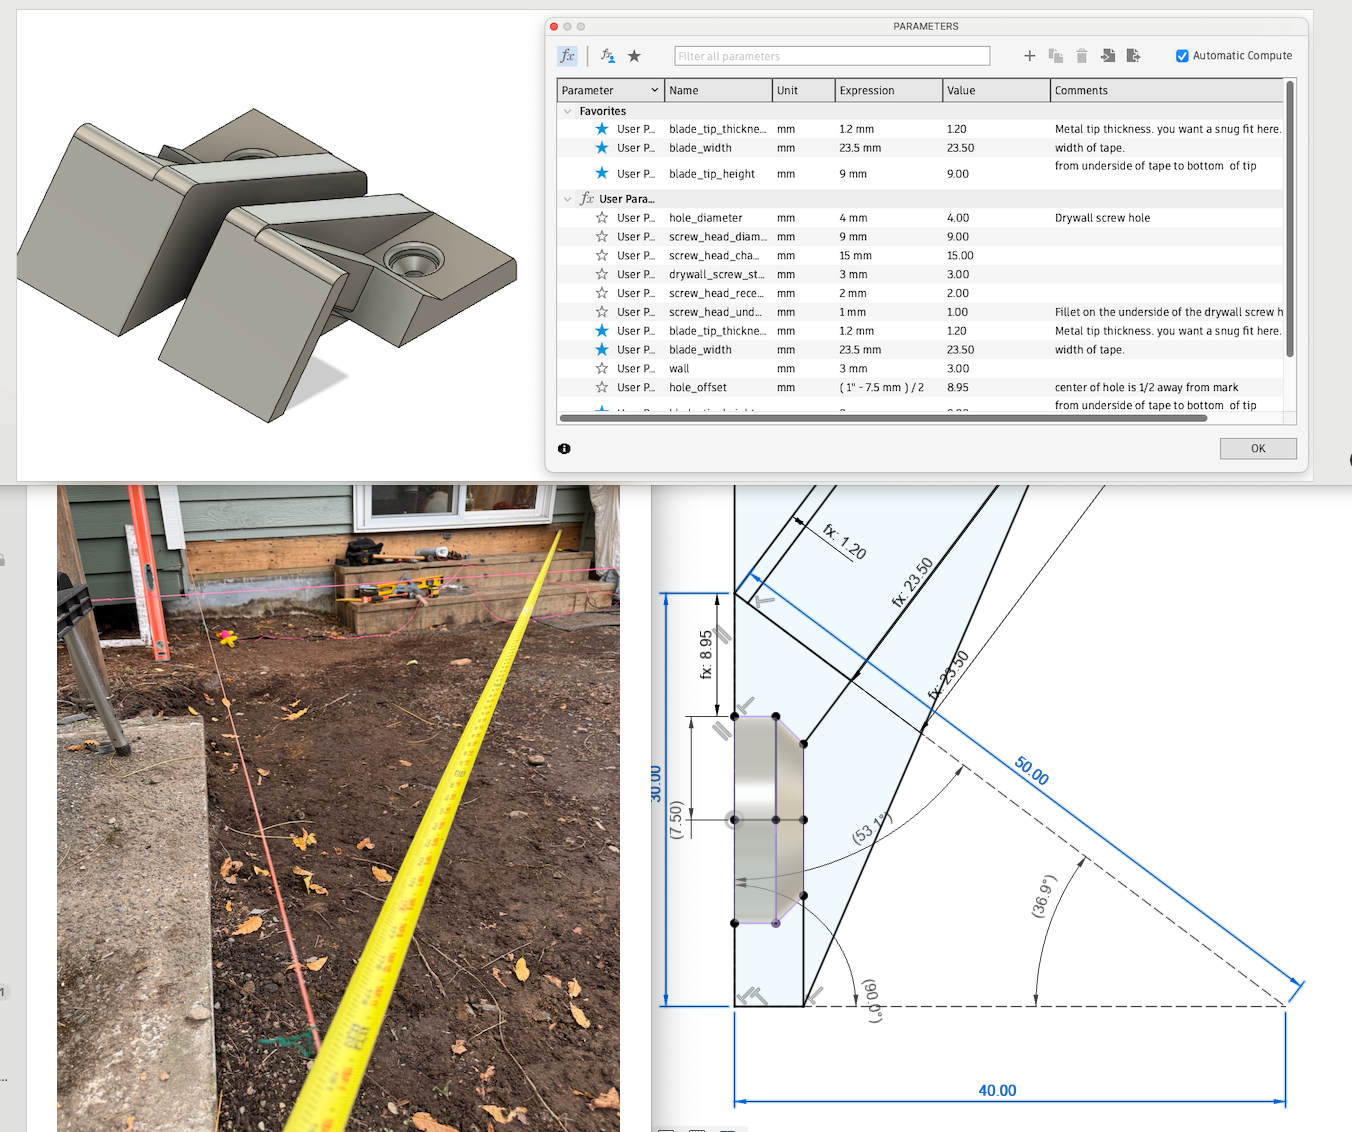
Task: Select the fx all-parameters filter icon
Action: (x=567, y=56)
